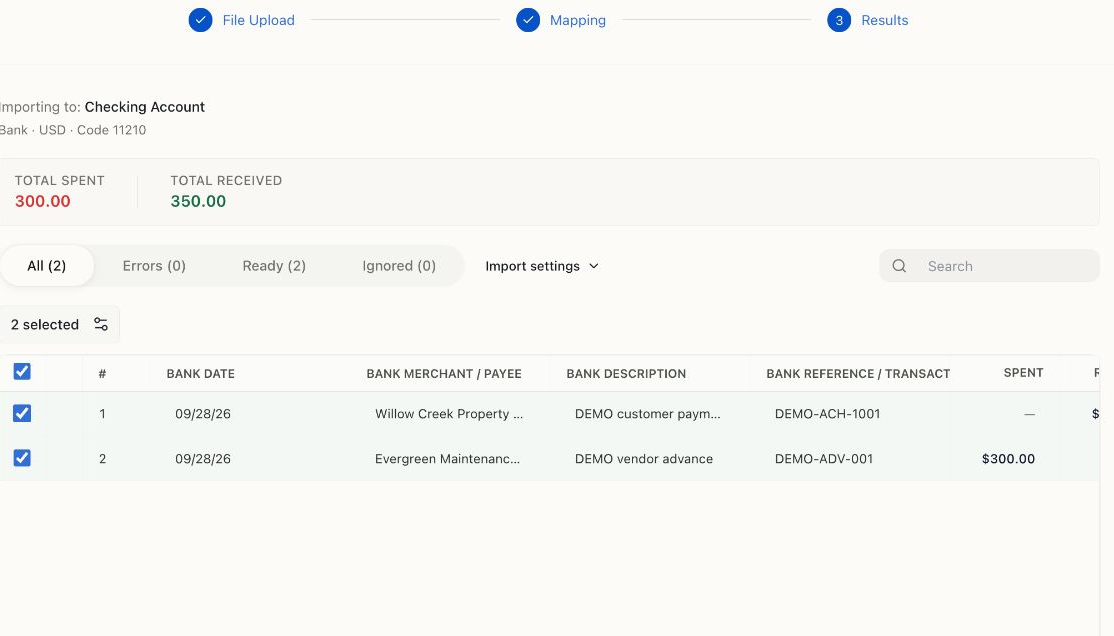Click the # column header
The width and height of the screenshot is (1114, 636).
click(102, 374)
